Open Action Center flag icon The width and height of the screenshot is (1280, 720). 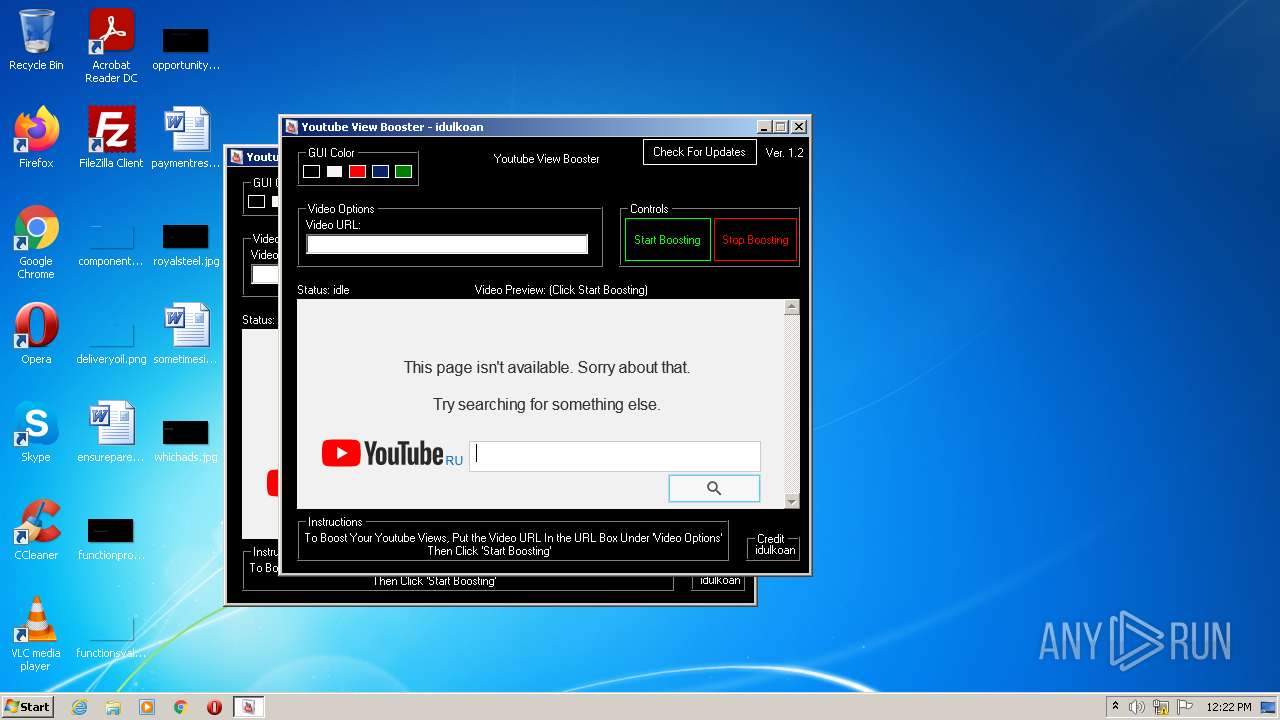[1184, 707]
